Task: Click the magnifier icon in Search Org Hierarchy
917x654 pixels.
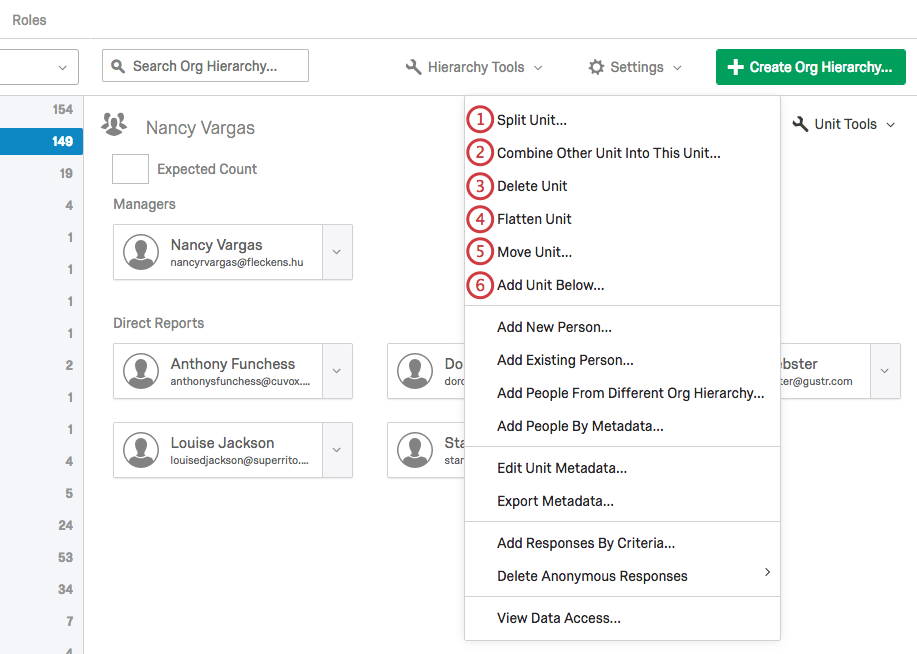Action: [x=119, y=66]
